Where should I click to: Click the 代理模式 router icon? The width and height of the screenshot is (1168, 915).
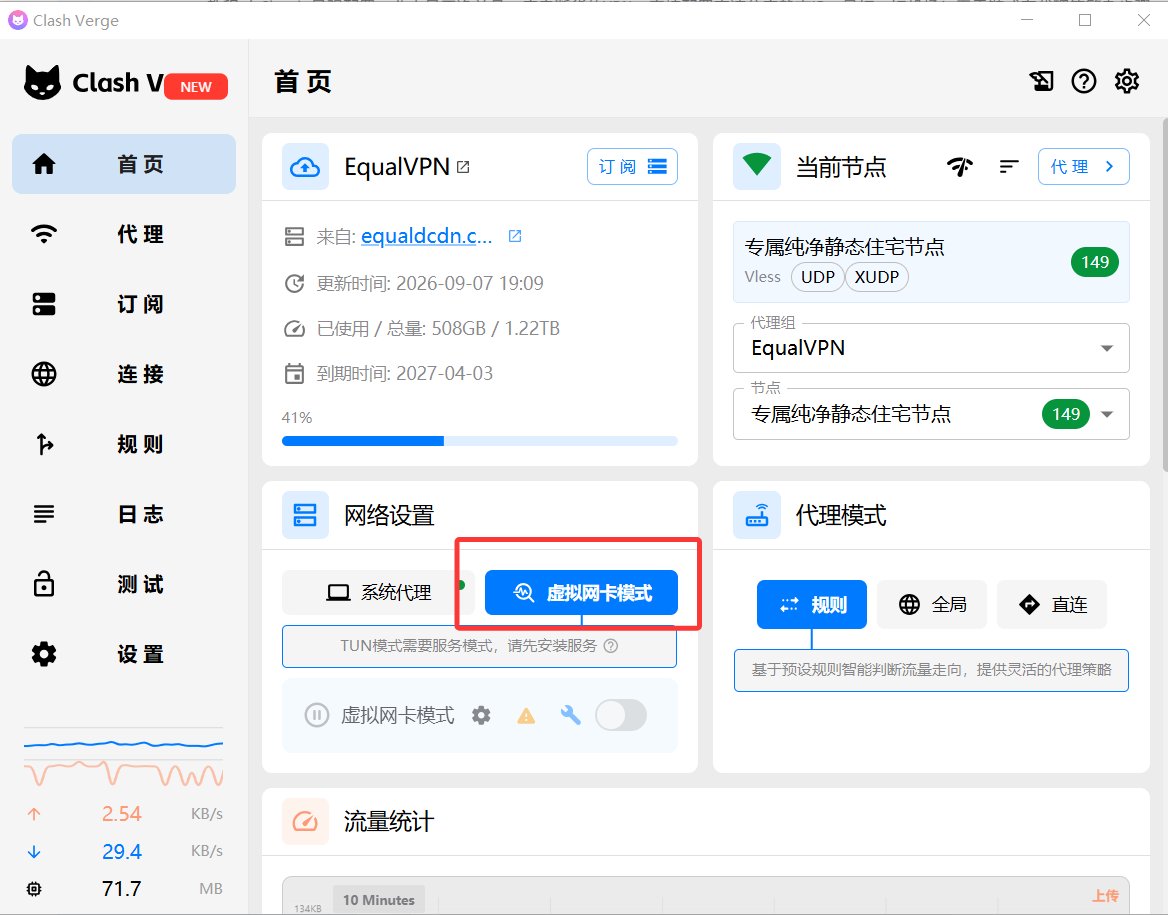click(x=757, y=515)
